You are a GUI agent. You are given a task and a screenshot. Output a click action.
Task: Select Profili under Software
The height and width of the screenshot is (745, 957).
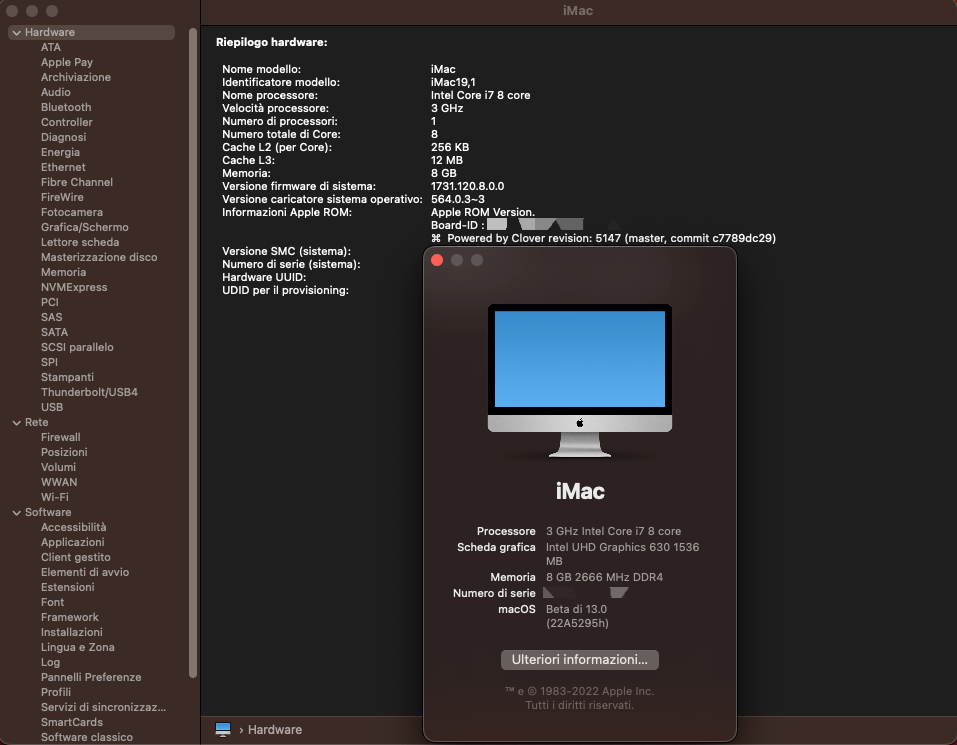click(x=56, y=693)
